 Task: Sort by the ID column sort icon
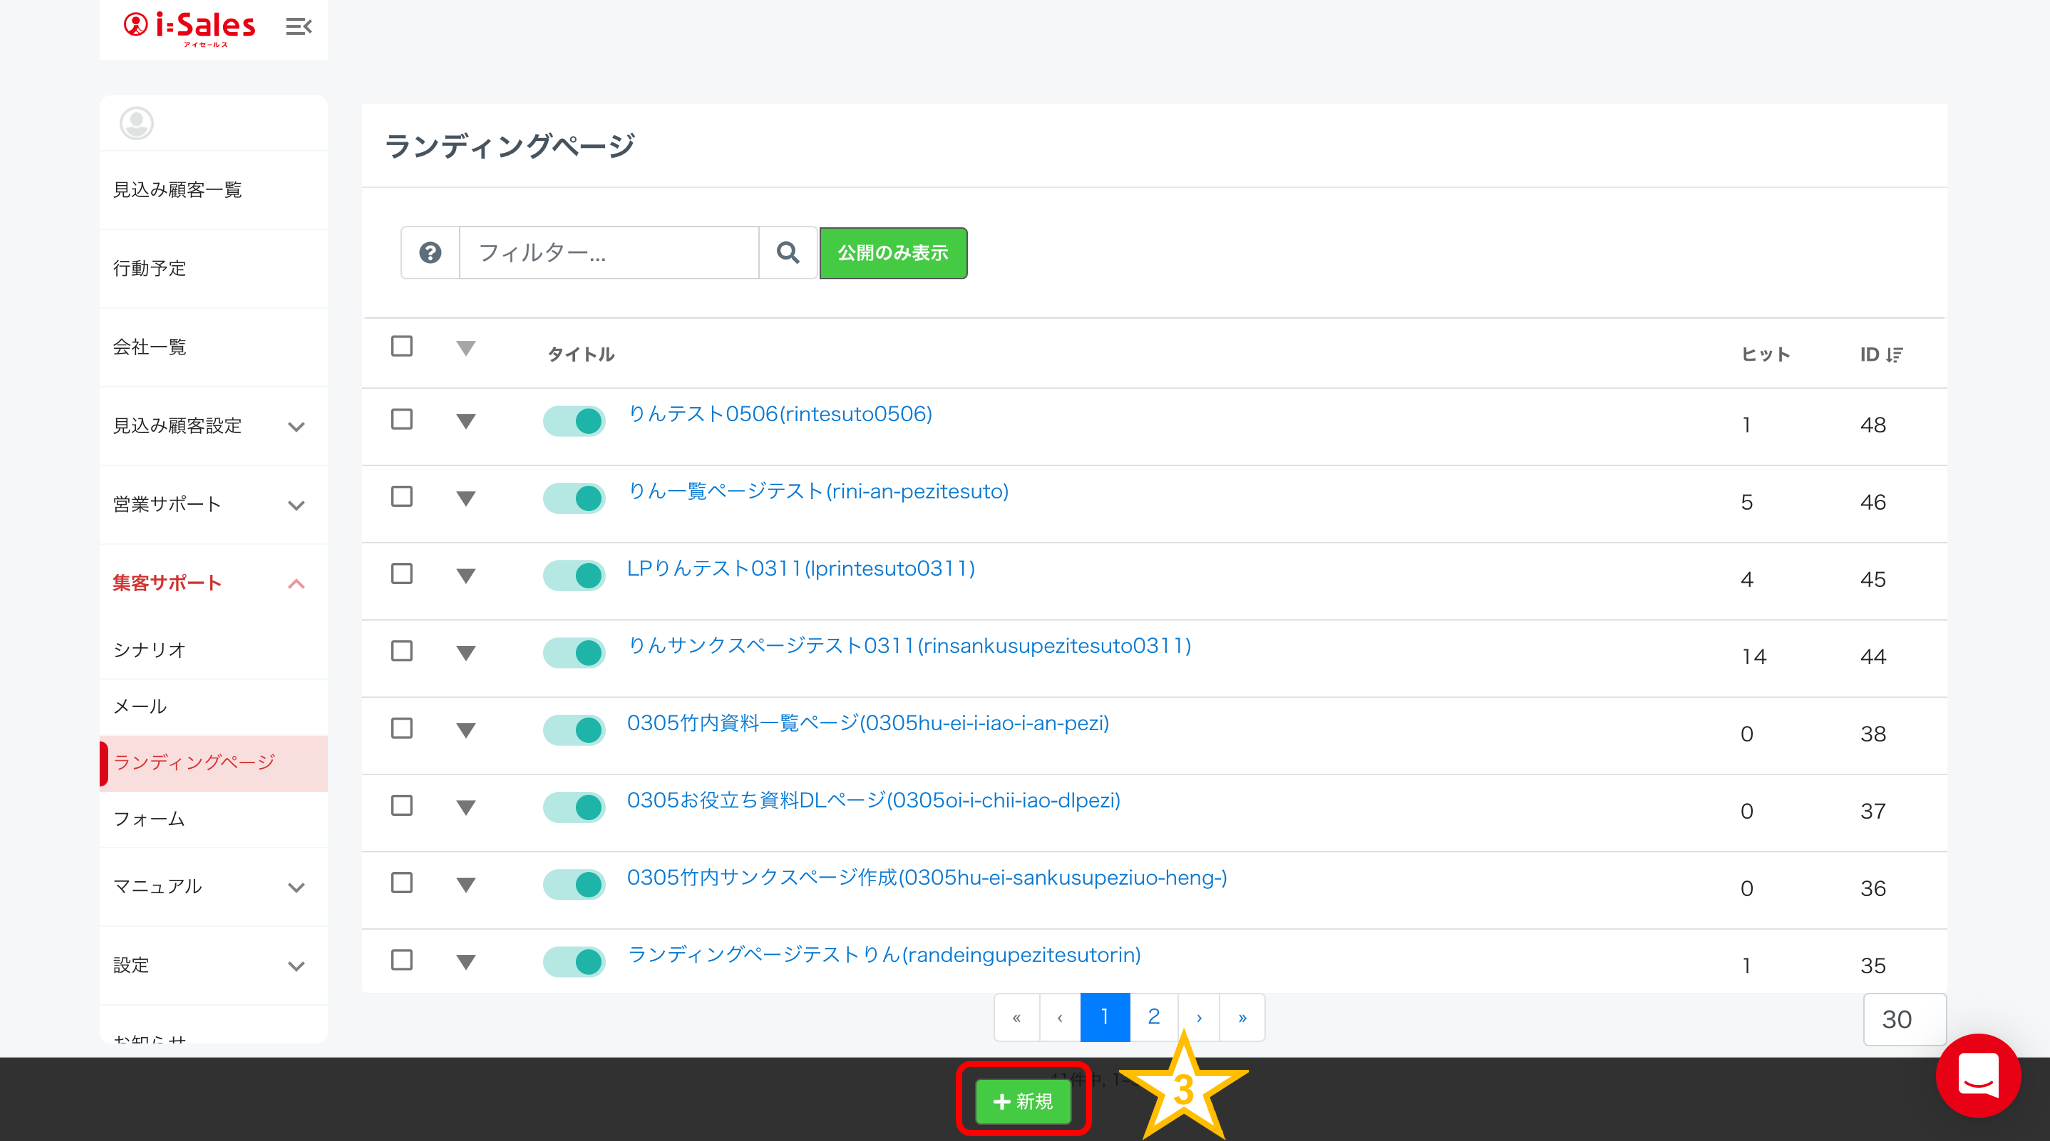1894,355
